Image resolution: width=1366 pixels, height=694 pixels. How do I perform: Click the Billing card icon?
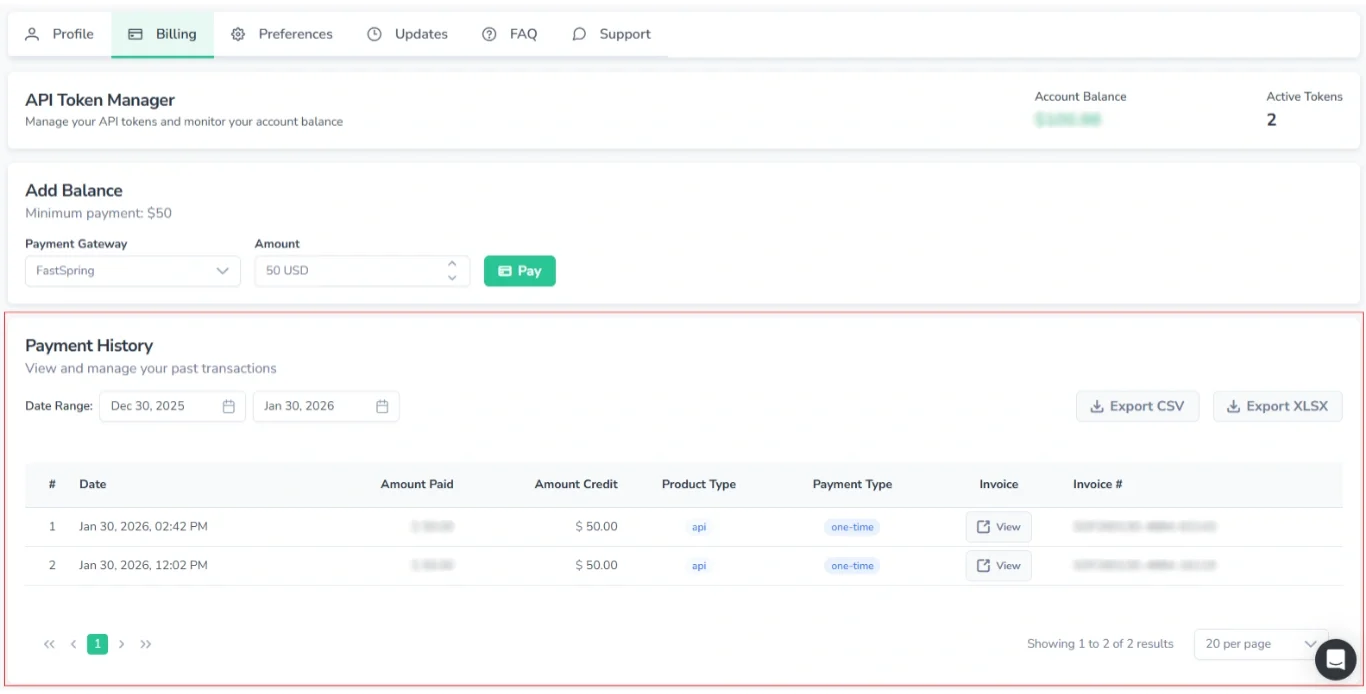click(135, 33)
